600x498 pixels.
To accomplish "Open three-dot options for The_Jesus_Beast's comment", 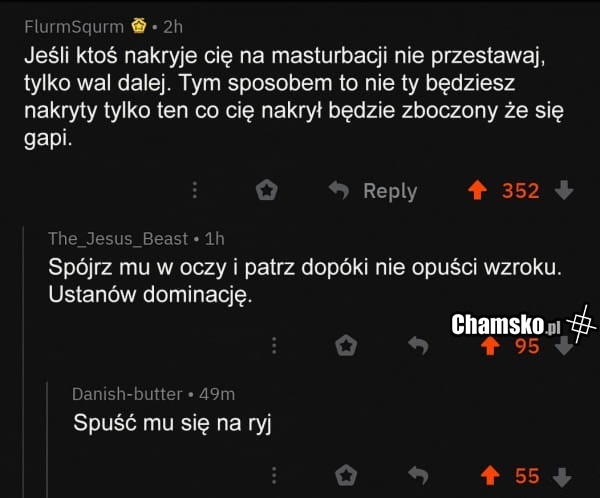I will pyautogui.click(x=275, y=346).
